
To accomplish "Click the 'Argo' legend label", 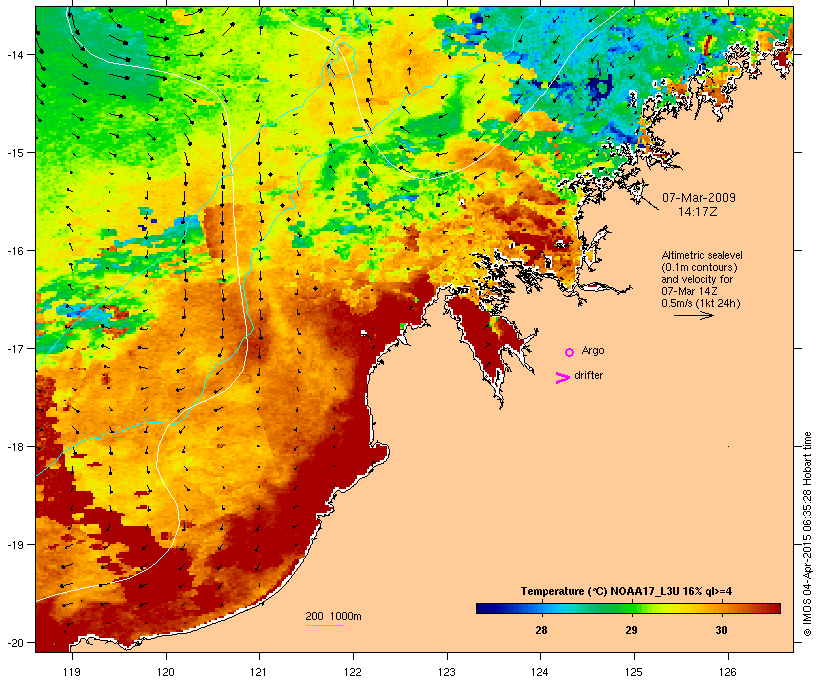I will click(593, 350).
